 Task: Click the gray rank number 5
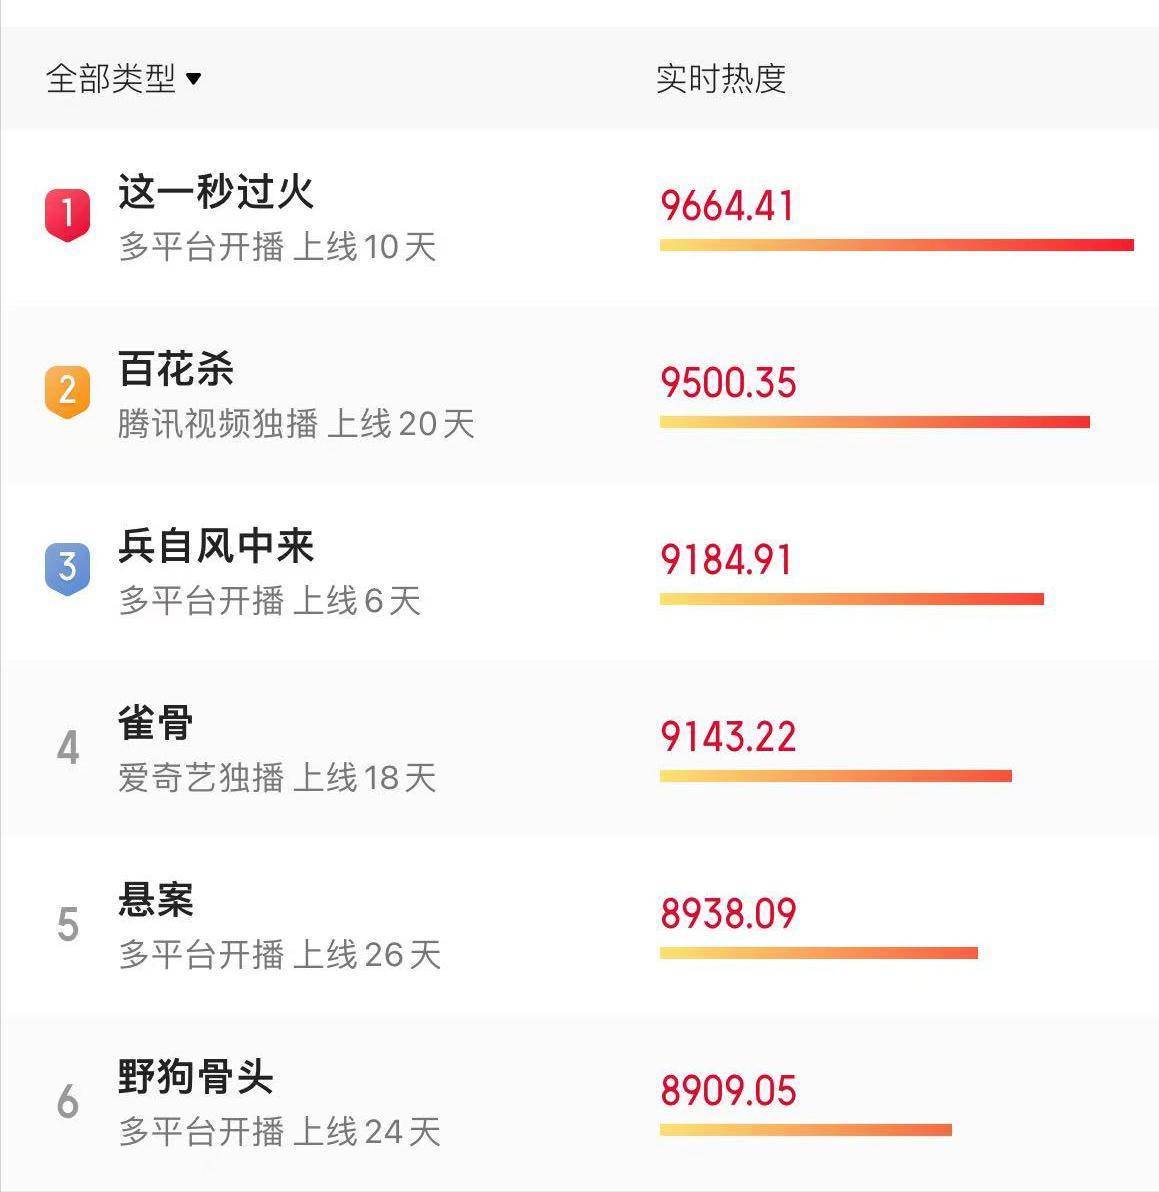point(68,924)
